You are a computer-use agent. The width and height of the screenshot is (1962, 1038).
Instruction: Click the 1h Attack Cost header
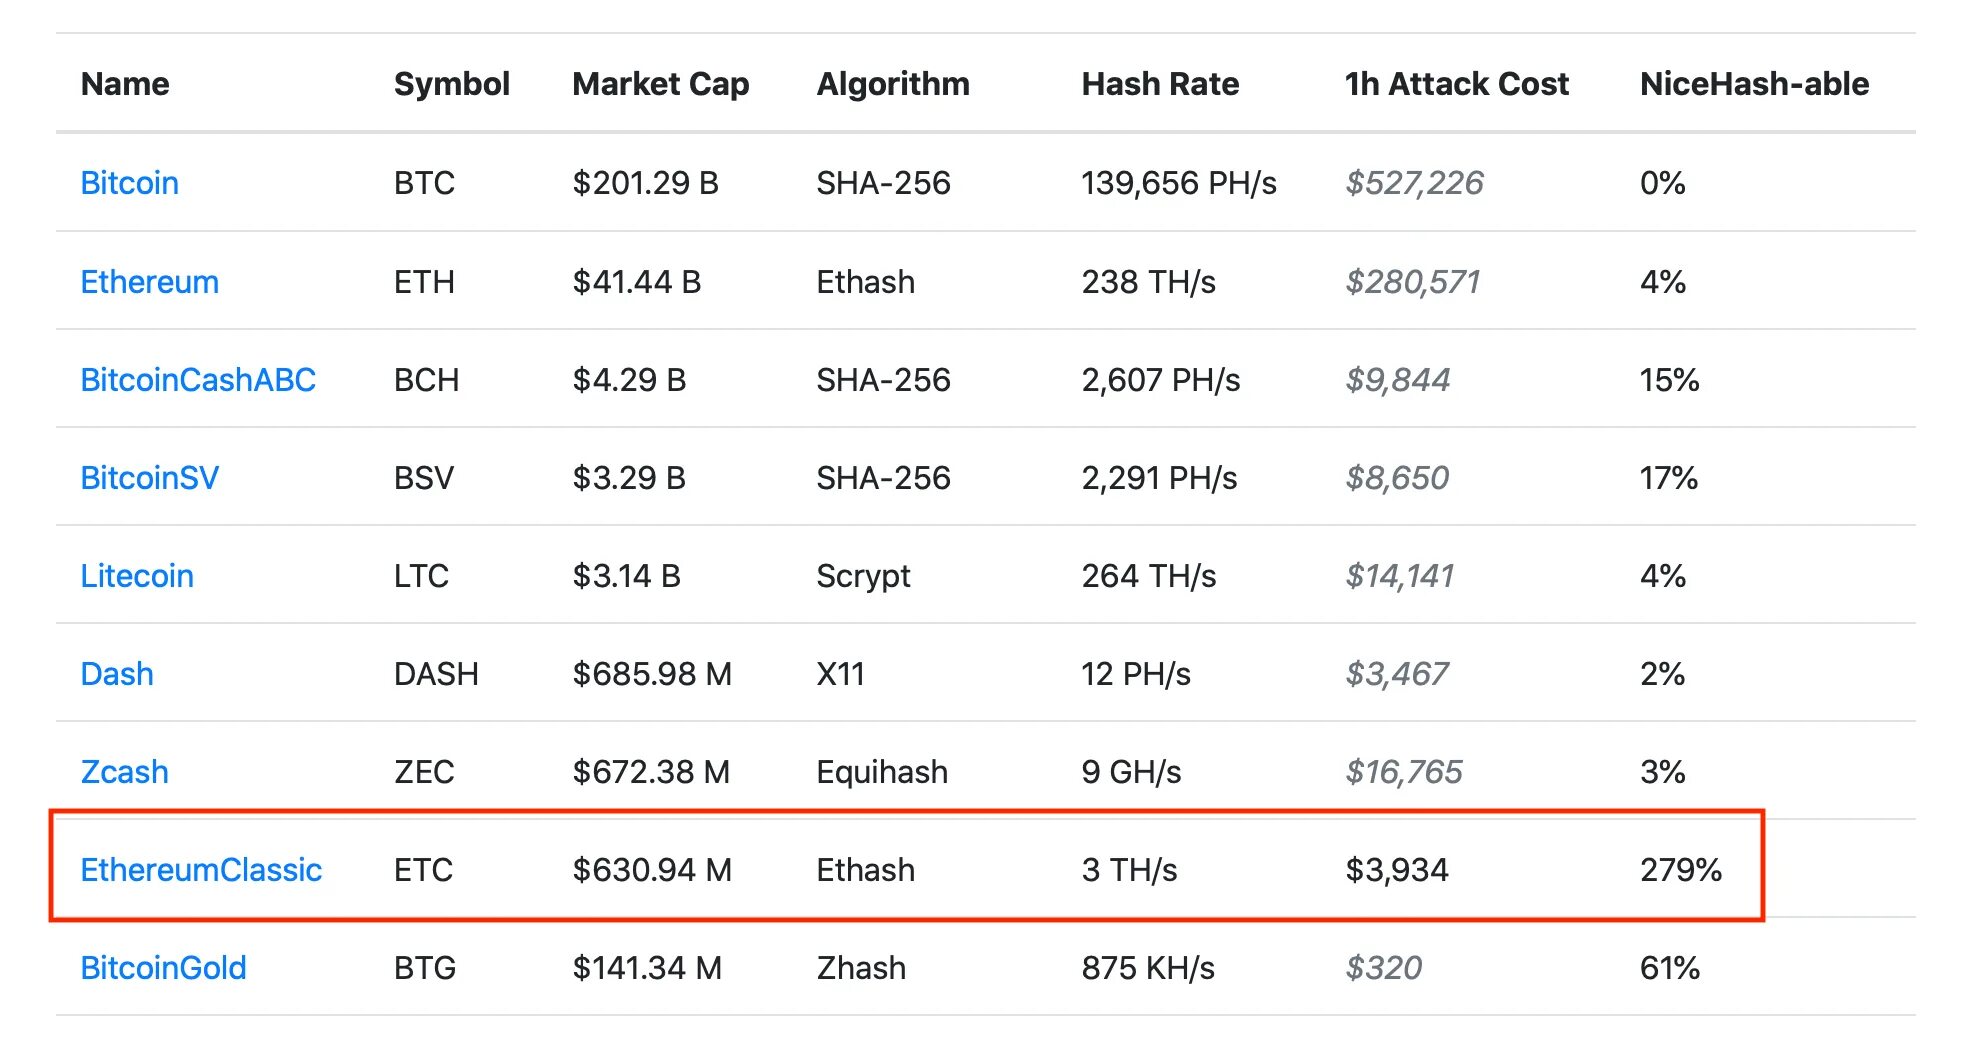[1456, 84]
